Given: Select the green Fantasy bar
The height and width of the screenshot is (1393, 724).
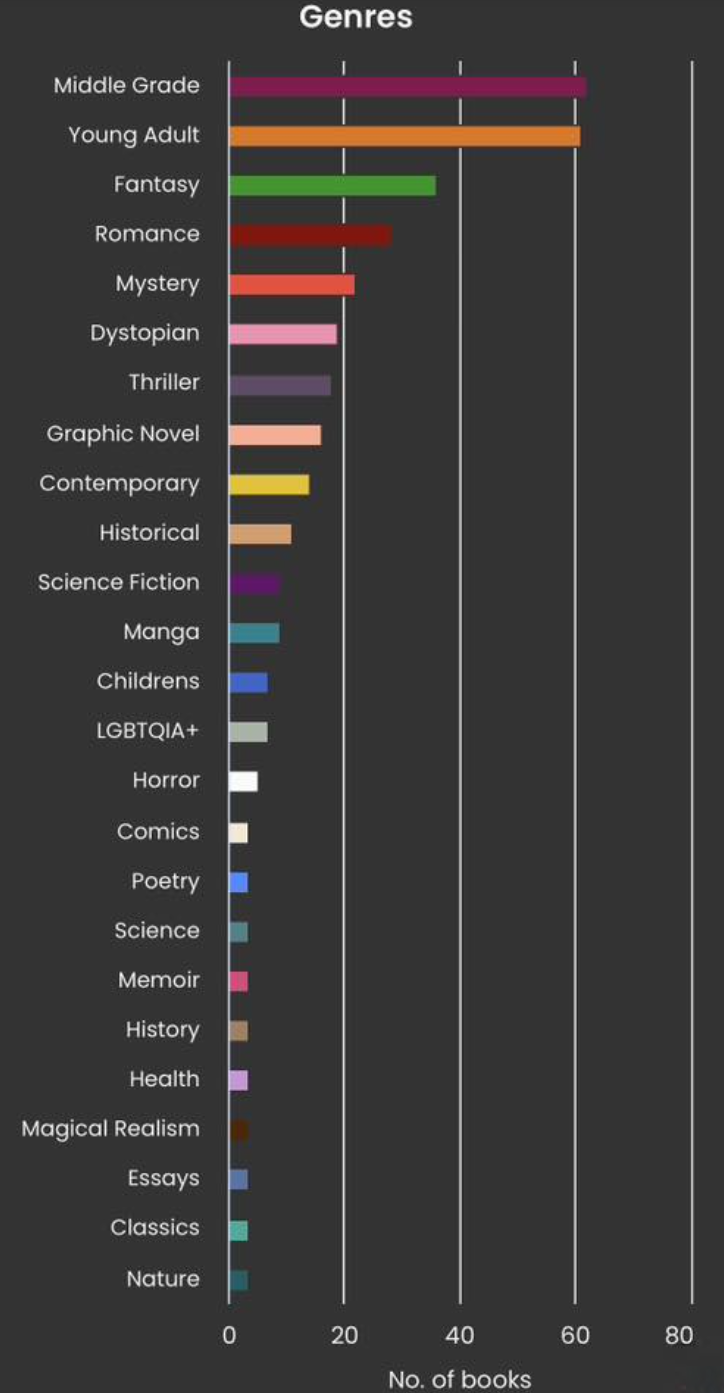Looking at the screenshot, I should point(332,185).
